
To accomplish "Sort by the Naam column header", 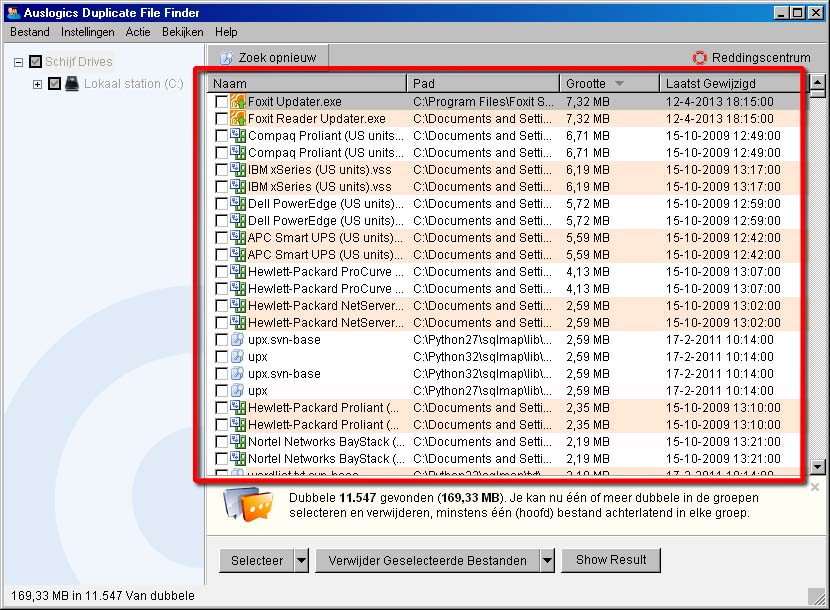I will click(306, 83).
